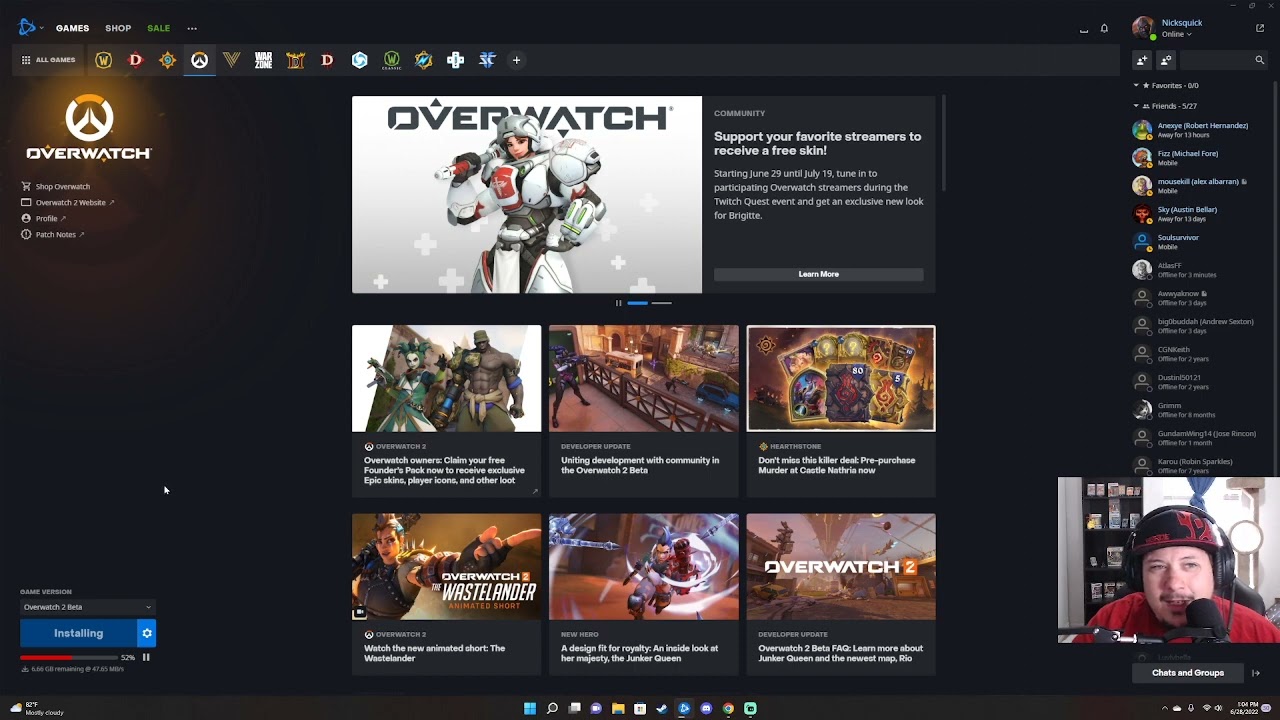Select the Diablo II Resurrected icon
The image size is (1280, 720).
pos(295,60)
